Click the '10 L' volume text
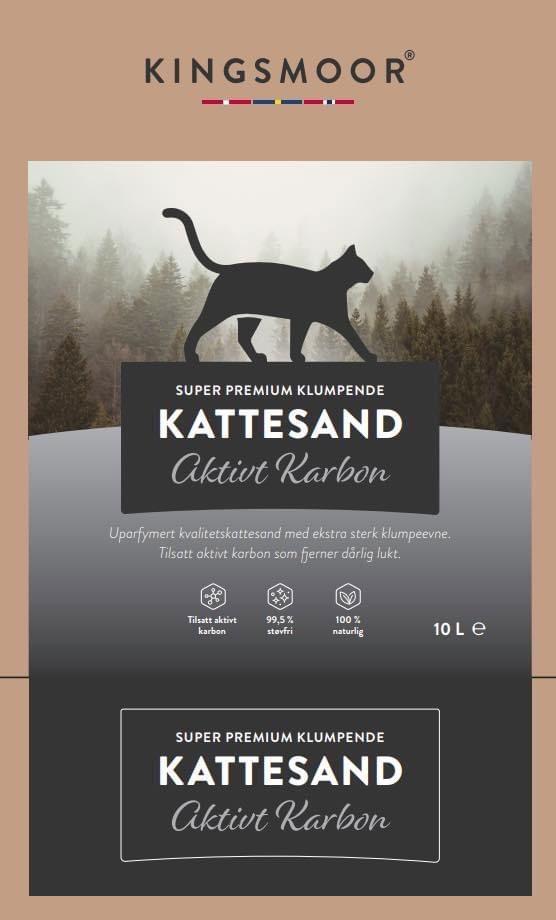Image resolution: width=556 pixels, height=920 pixels. point(449,630)
